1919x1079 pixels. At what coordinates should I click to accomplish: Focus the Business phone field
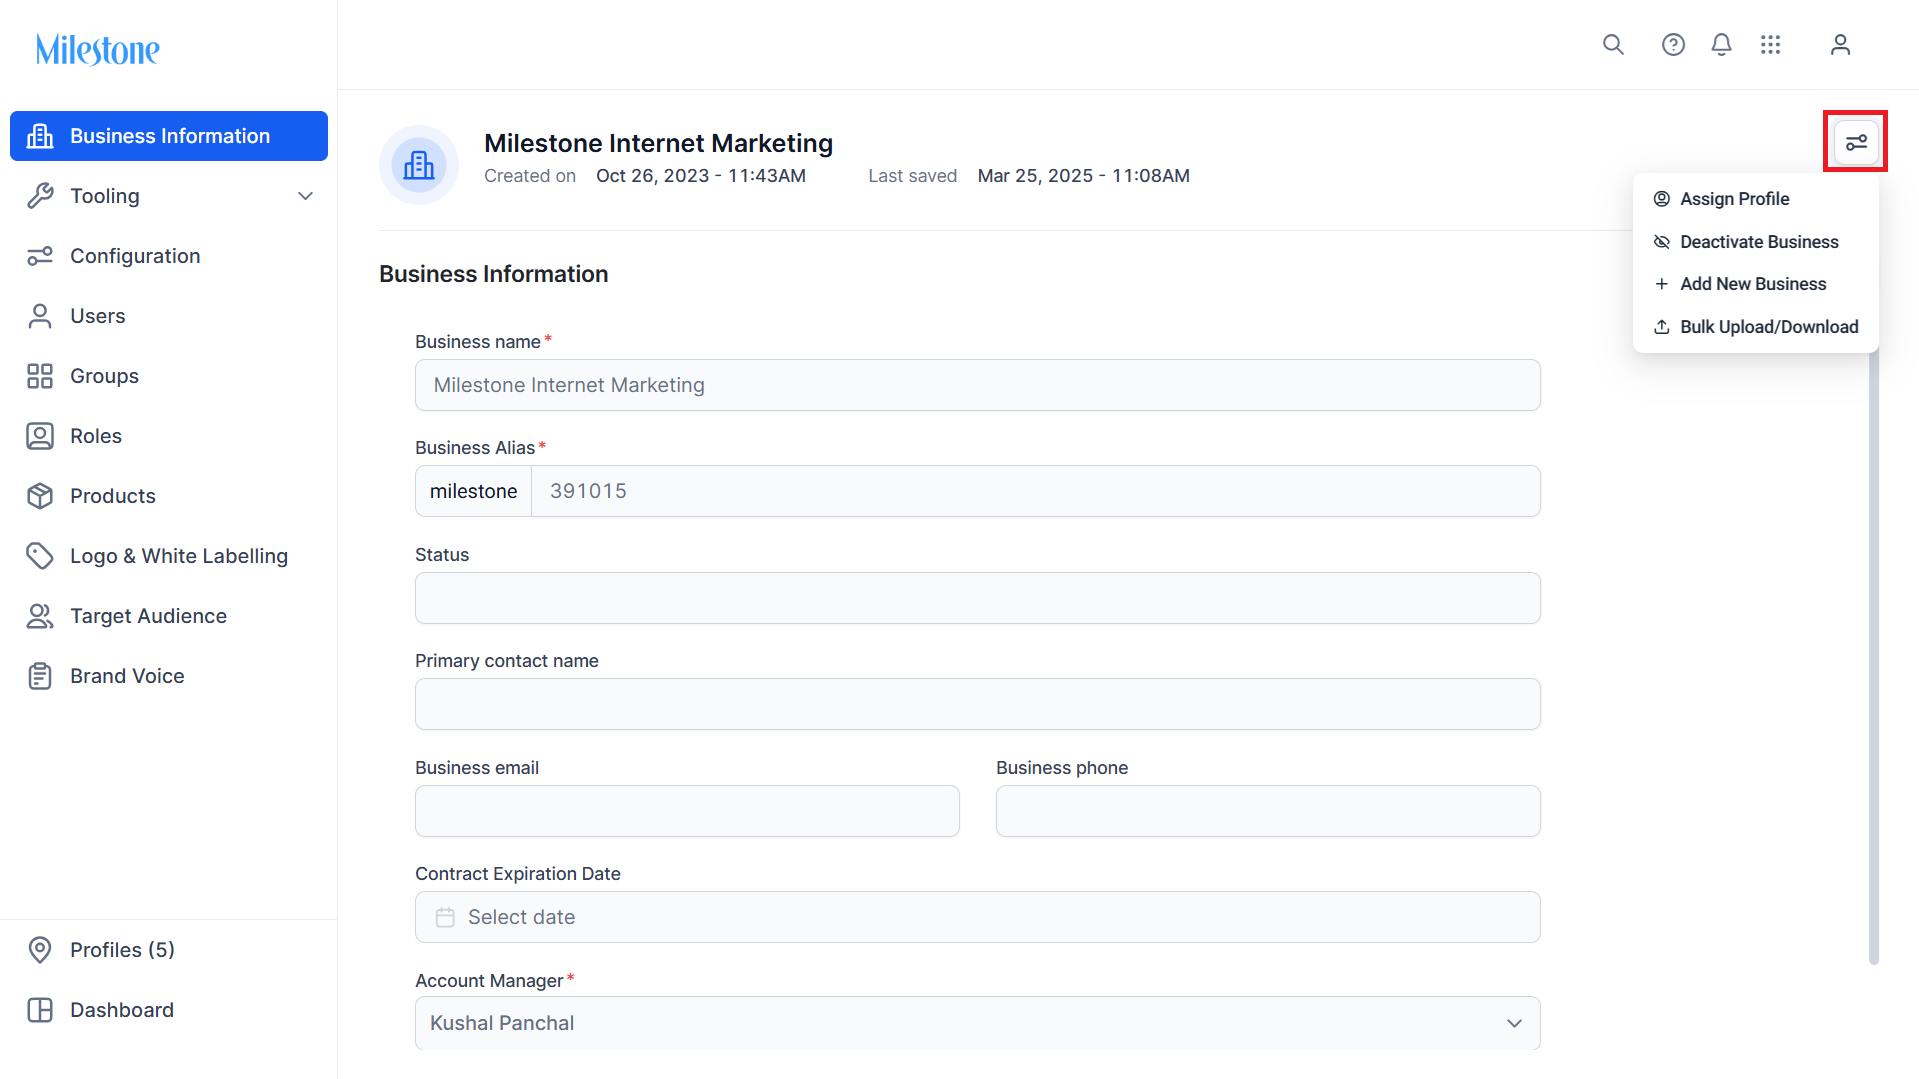(x=1268, y=811)
